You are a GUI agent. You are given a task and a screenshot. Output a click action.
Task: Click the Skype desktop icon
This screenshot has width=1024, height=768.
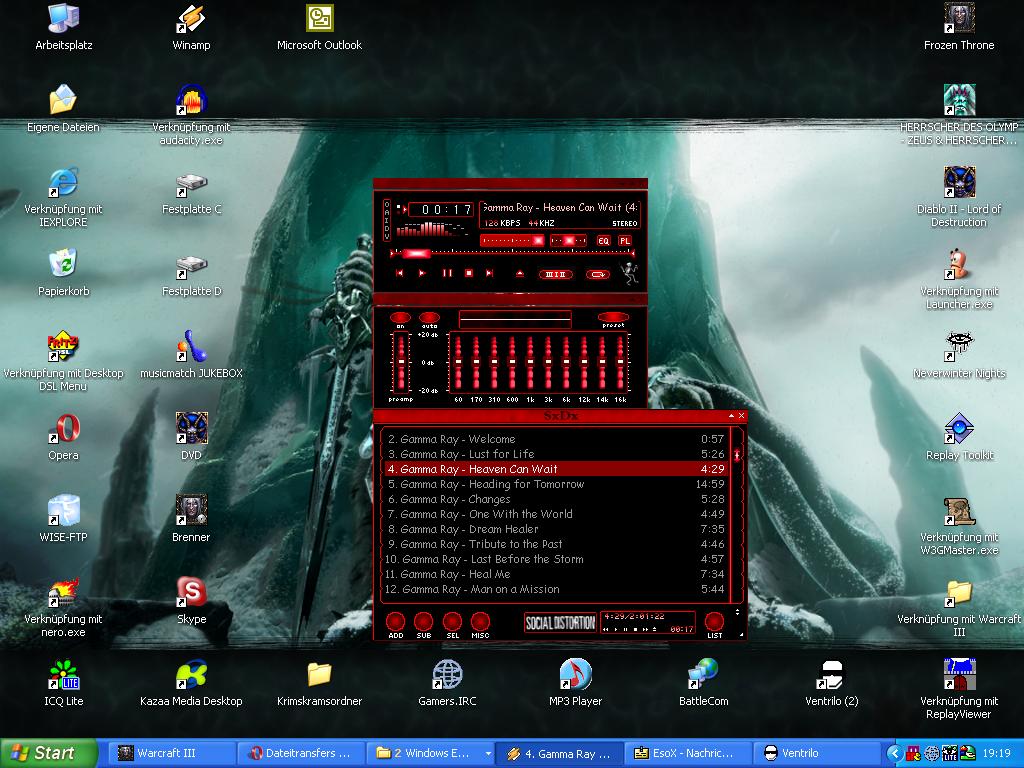[x=191, y=601]
